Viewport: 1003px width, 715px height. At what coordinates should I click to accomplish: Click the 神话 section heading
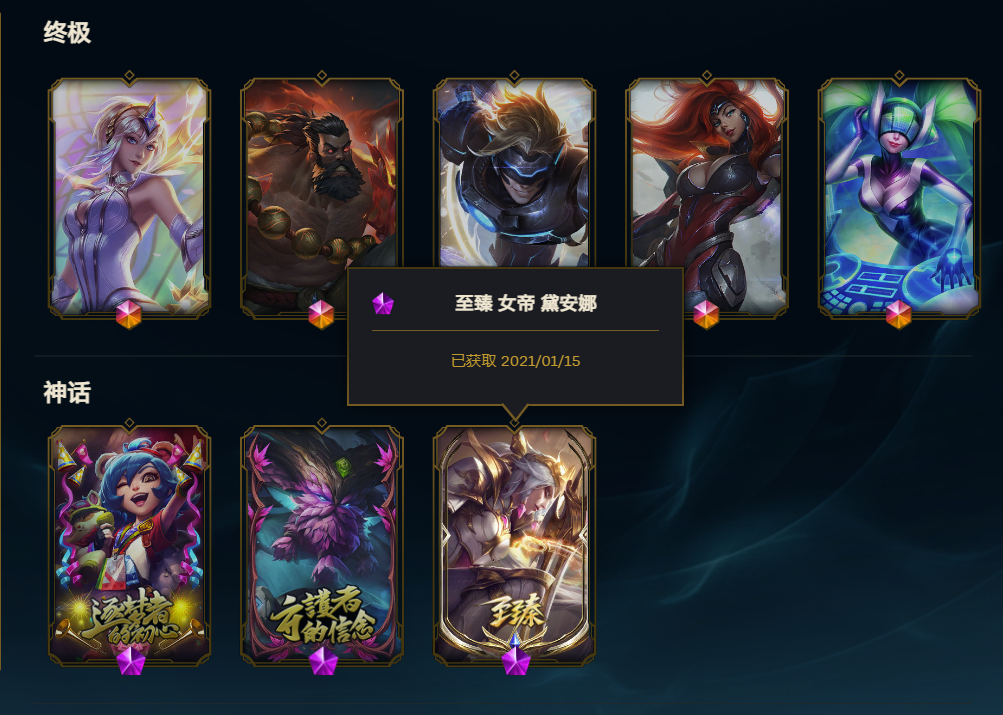pos(67,392)
